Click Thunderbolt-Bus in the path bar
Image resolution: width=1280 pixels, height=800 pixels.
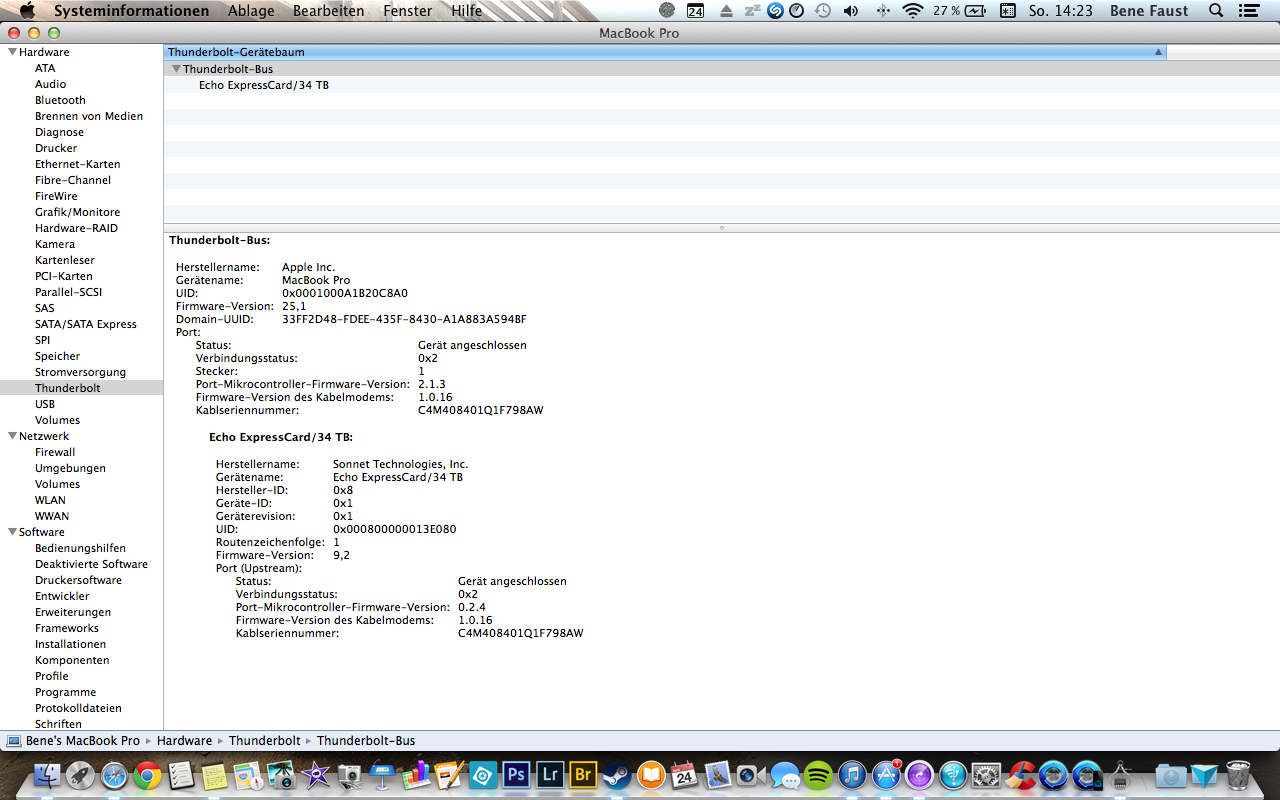(366, 741)
